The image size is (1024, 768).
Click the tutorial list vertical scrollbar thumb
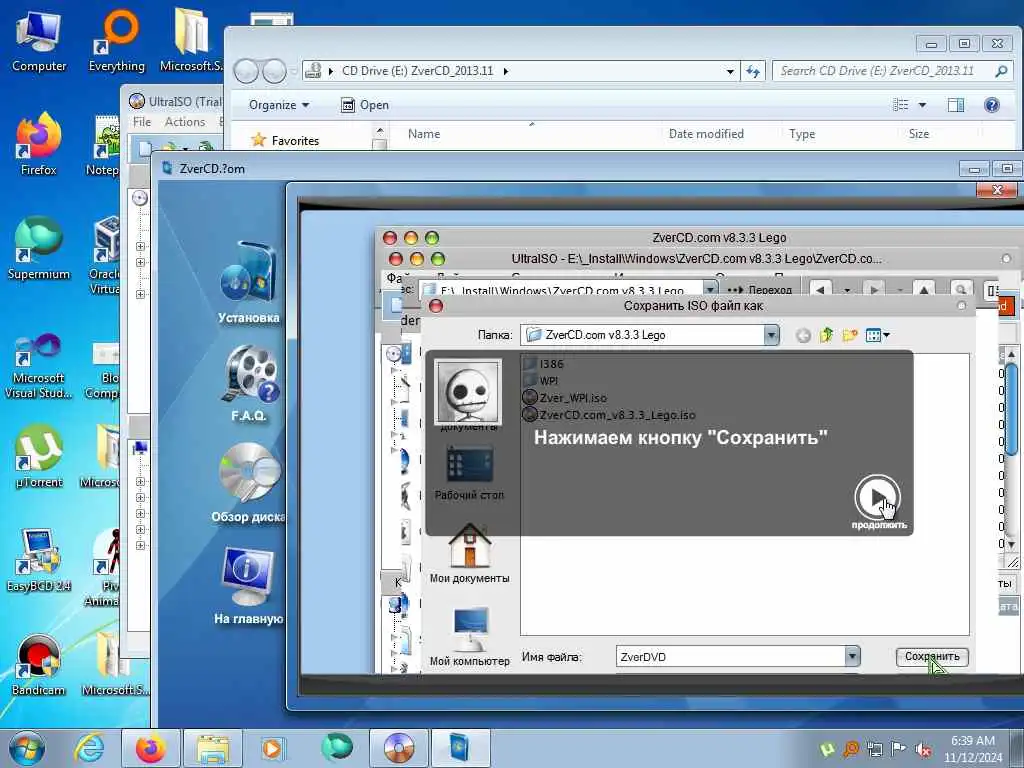coord(1012,408)
